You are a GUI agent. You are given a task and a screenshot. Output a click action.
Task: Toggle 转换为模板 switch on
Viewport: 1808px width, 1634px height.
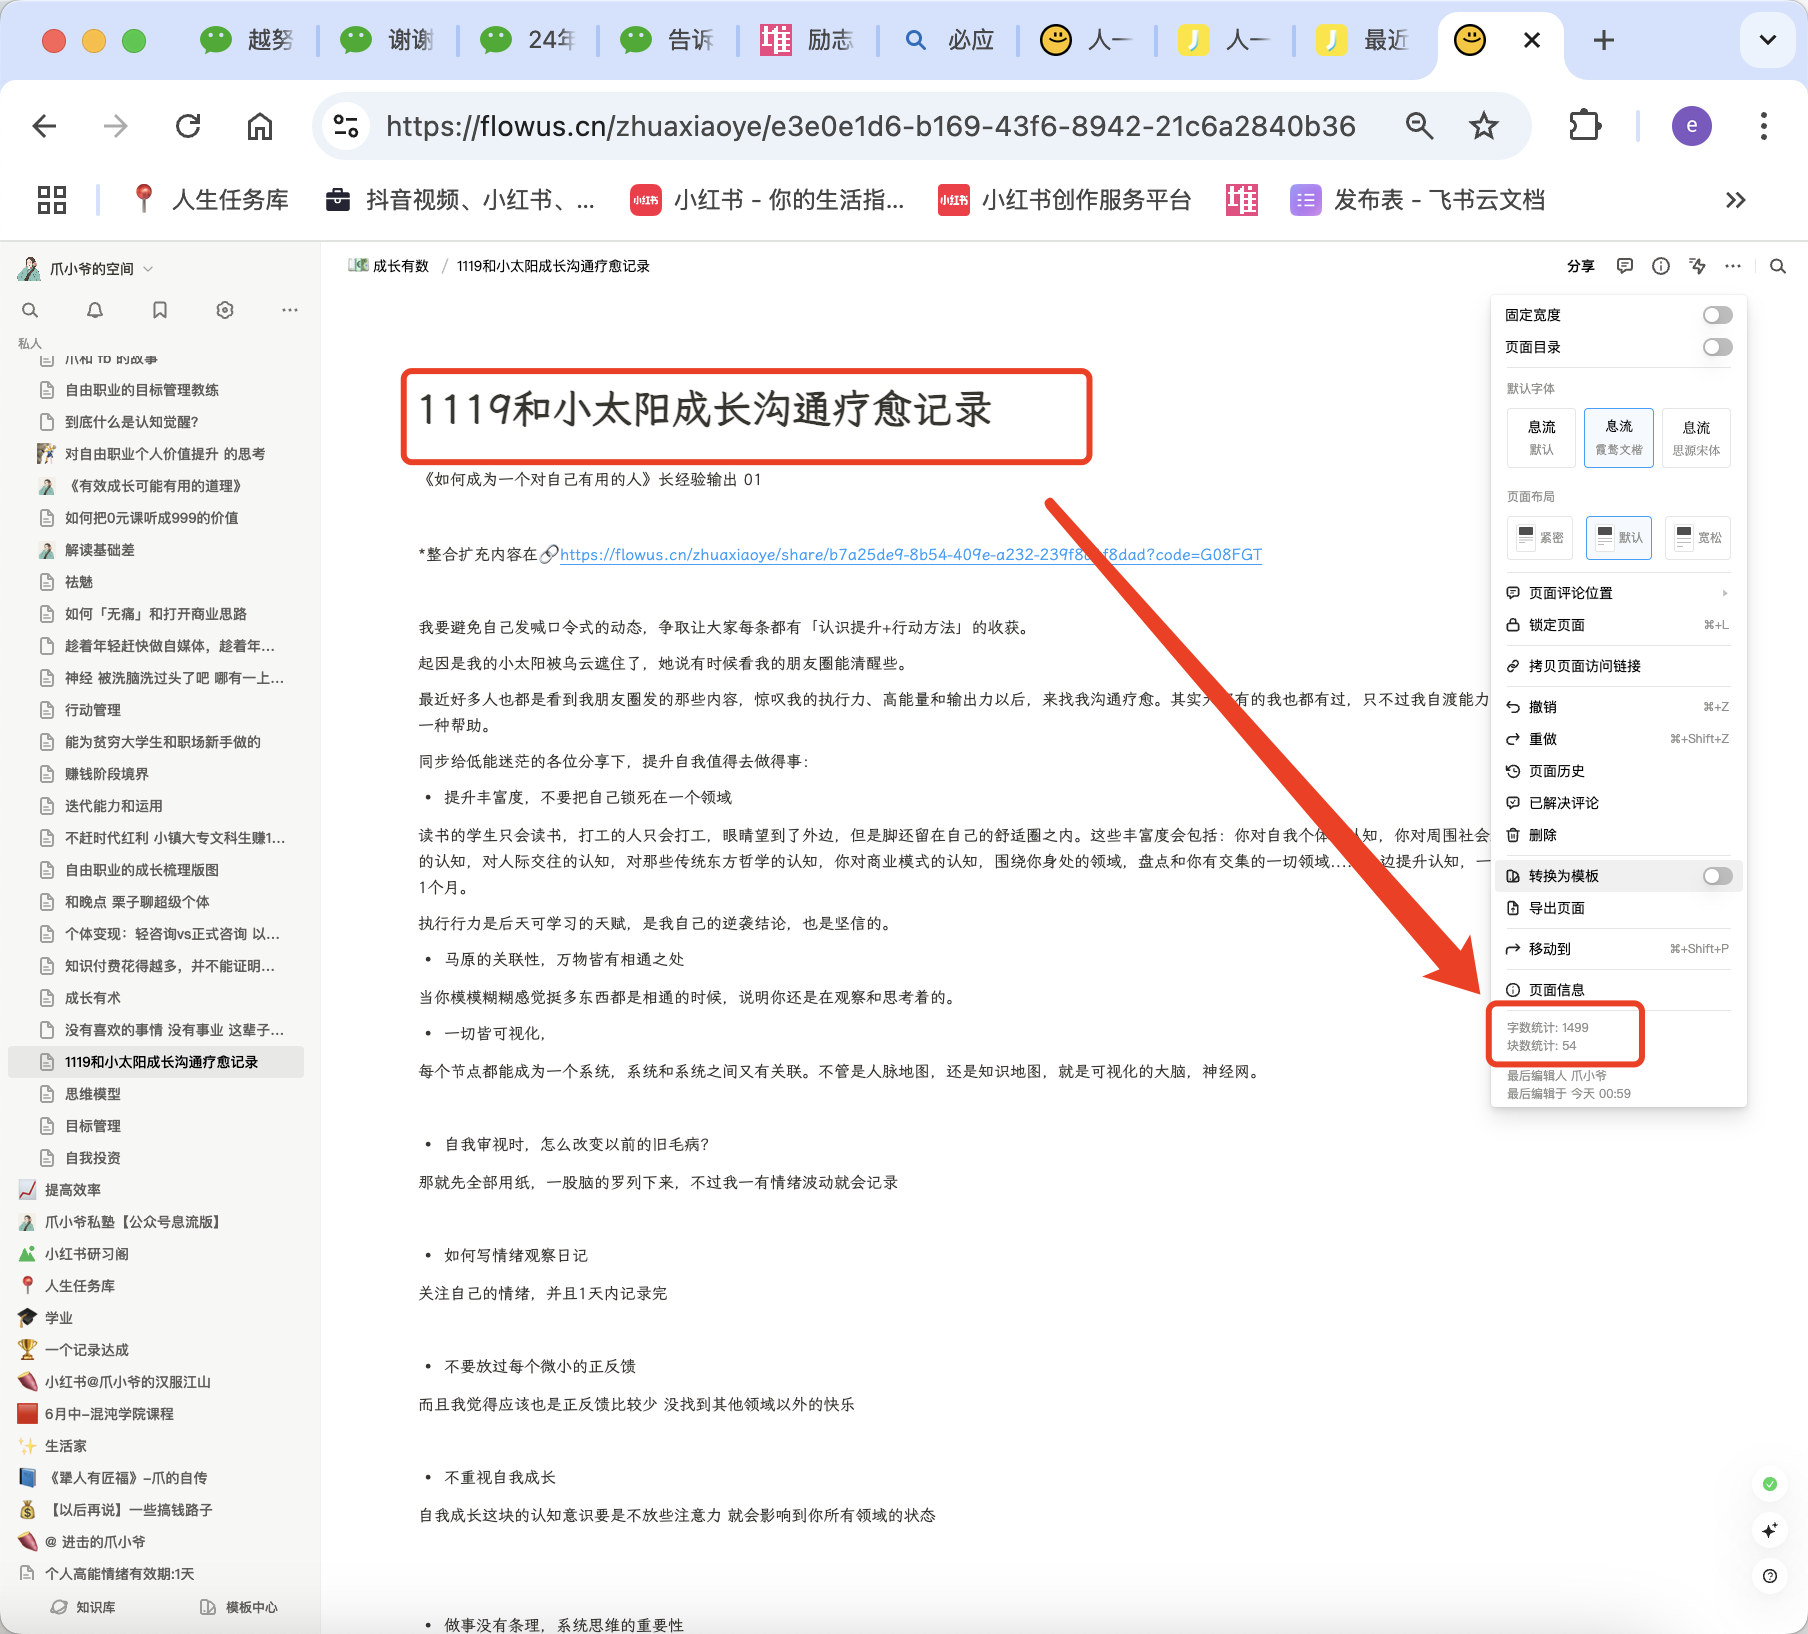point(1717,876)
